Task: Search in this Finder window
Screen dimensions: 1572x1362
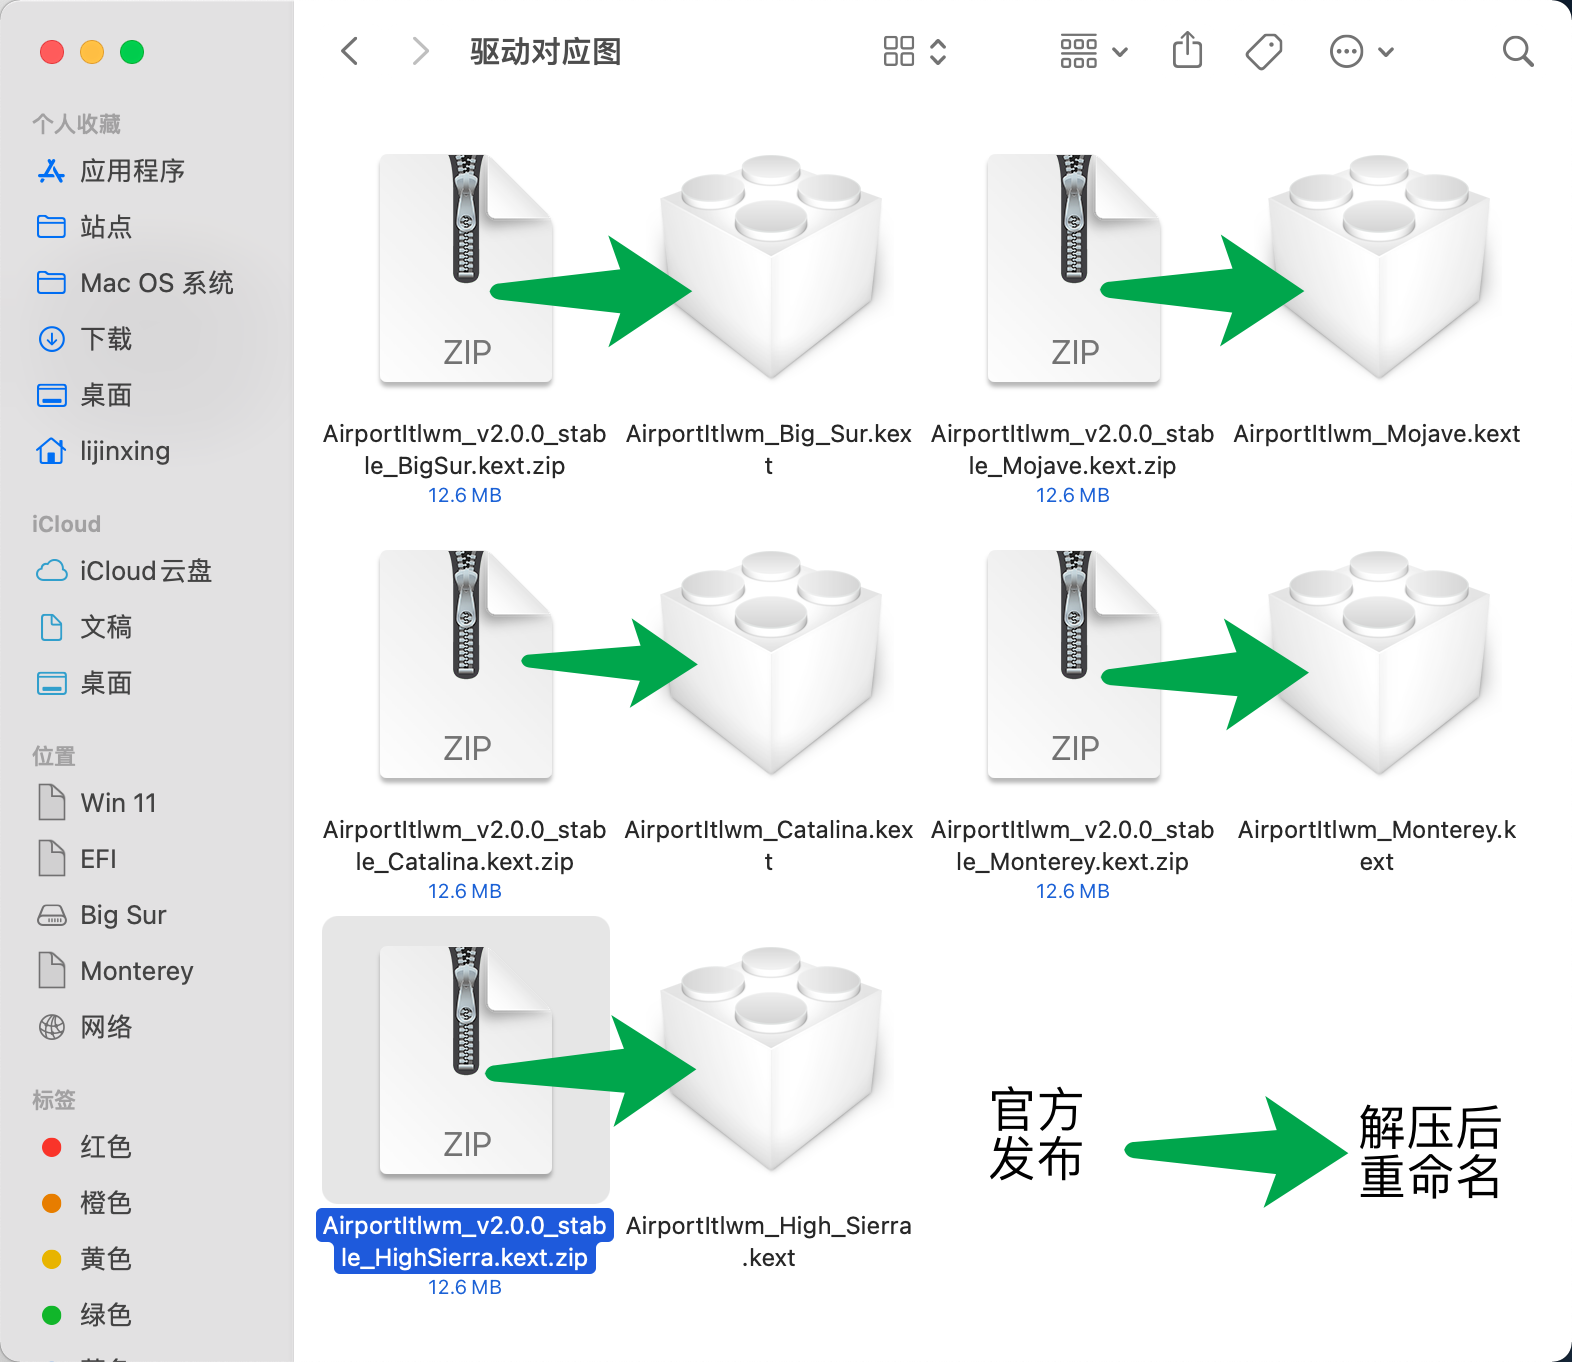Action: click(1518, 51)
